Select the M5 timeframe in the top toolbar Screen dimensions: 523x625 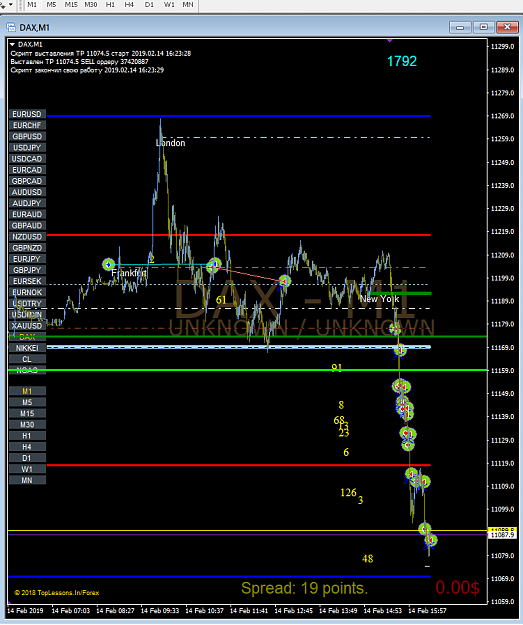[51, 5]
